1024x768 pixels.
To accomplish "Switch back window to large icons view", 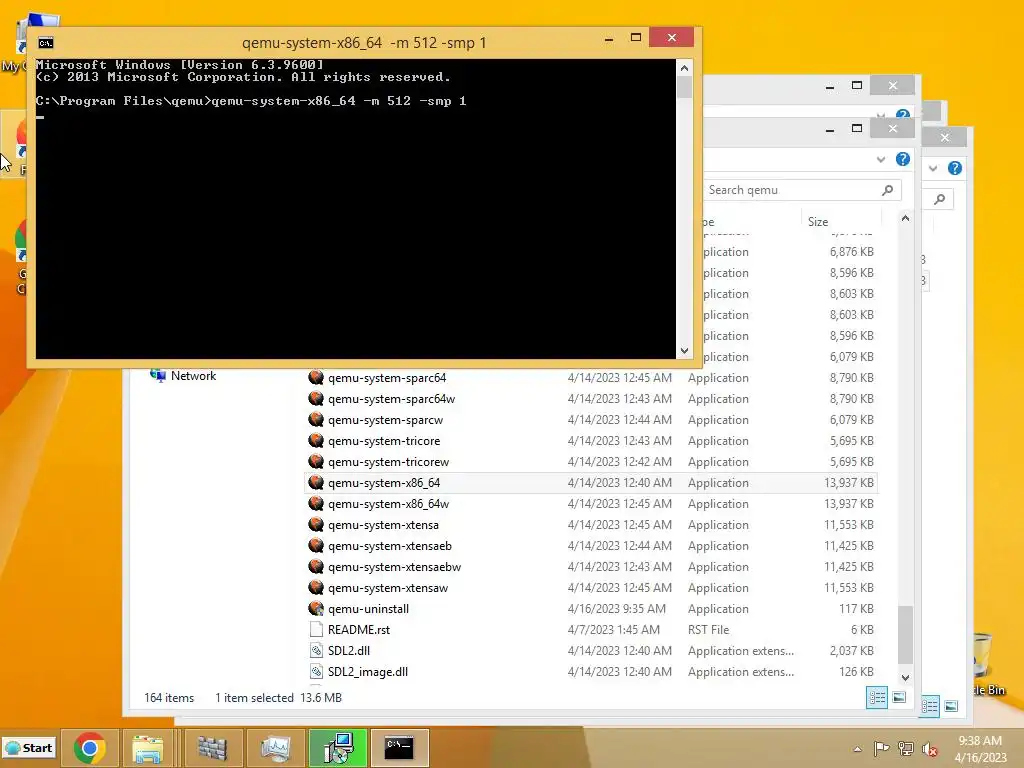I will [952, 706].
